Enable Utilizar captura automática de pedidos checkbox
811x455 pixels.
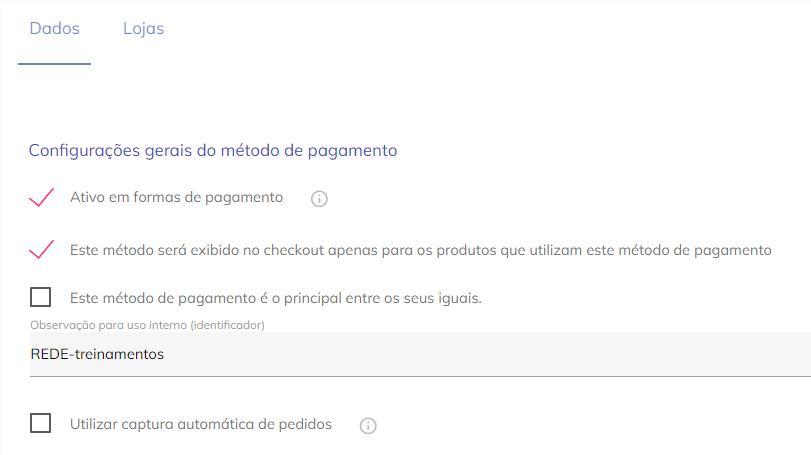[x=40, y=423]
